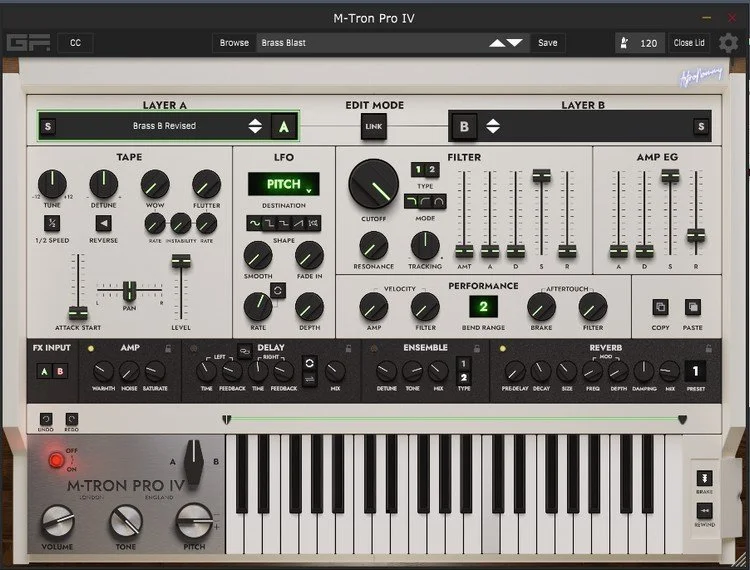Click the Paste layer icon
Screen dimensions: 750x570
(693, 307)
